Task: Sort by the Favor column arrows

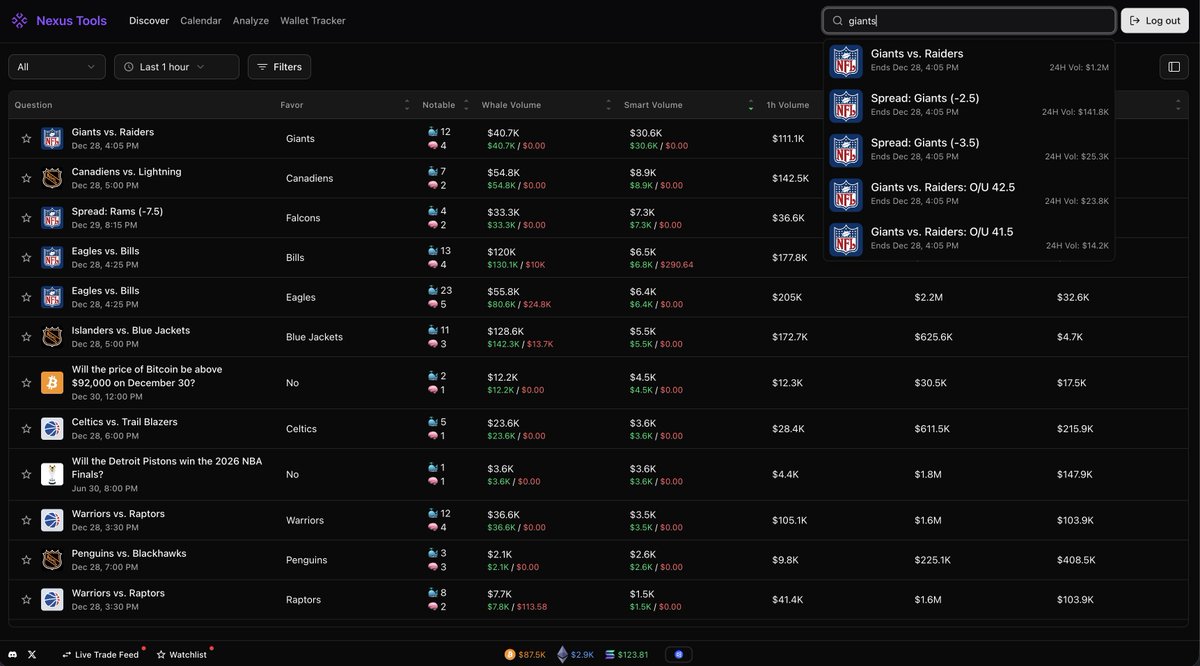Action: click(x=407, y=105)
